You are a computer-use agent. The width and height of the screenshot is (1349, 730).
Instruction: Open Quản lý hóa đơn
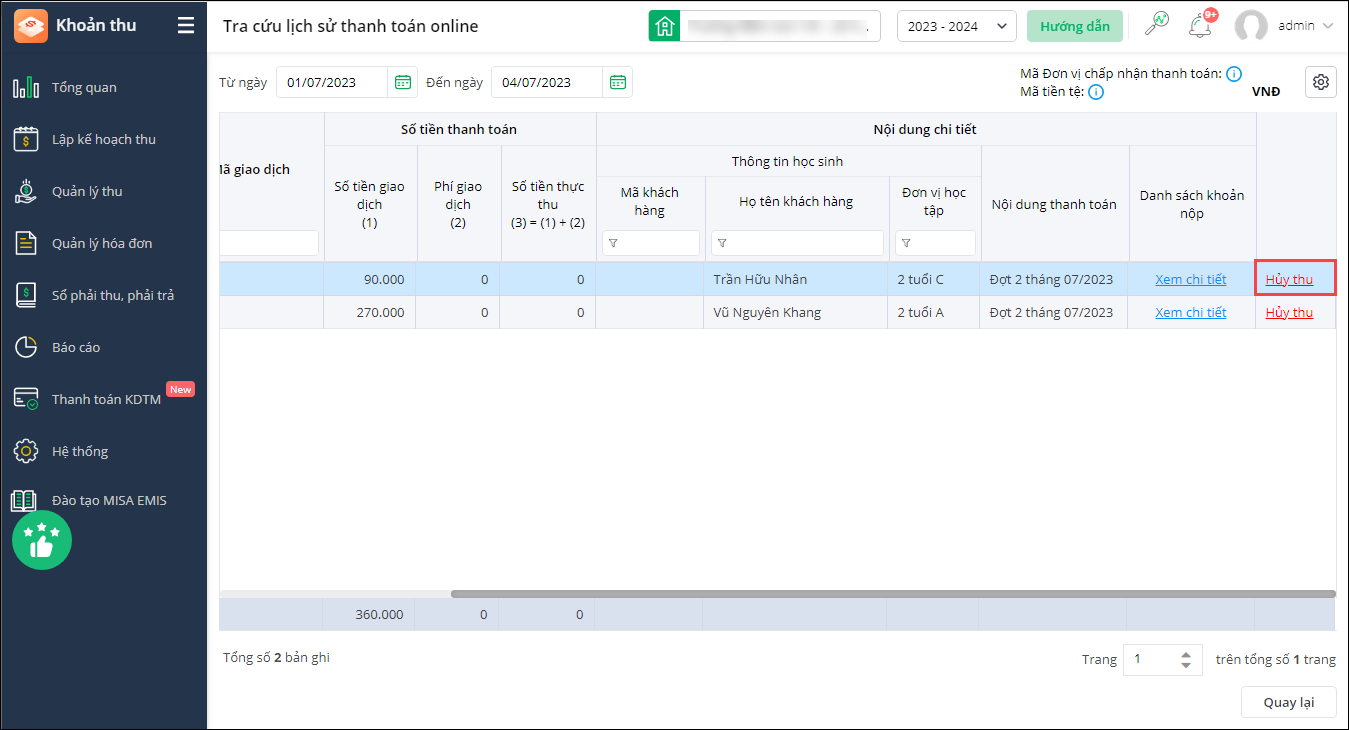[x=104, y=243]
